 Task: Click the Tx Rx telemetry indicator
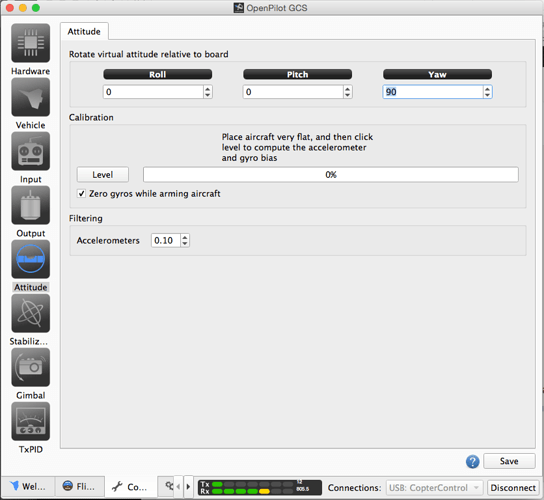click(x=260, y=487)
